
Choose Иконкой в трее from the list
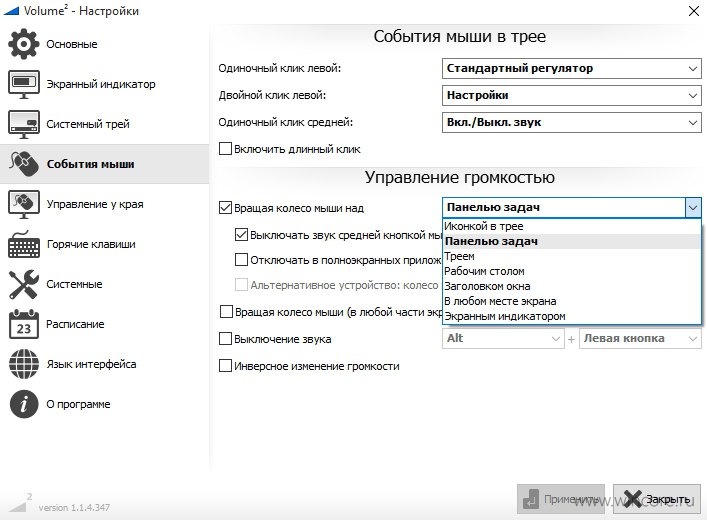click(571, 226)
